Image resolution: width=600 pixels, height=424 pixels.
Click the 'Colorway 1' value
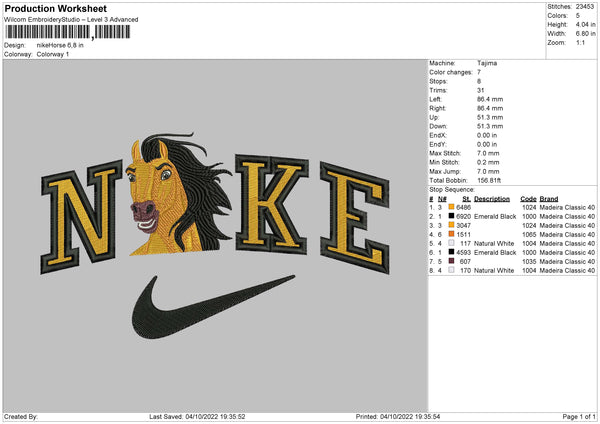[x=53, y=54]
